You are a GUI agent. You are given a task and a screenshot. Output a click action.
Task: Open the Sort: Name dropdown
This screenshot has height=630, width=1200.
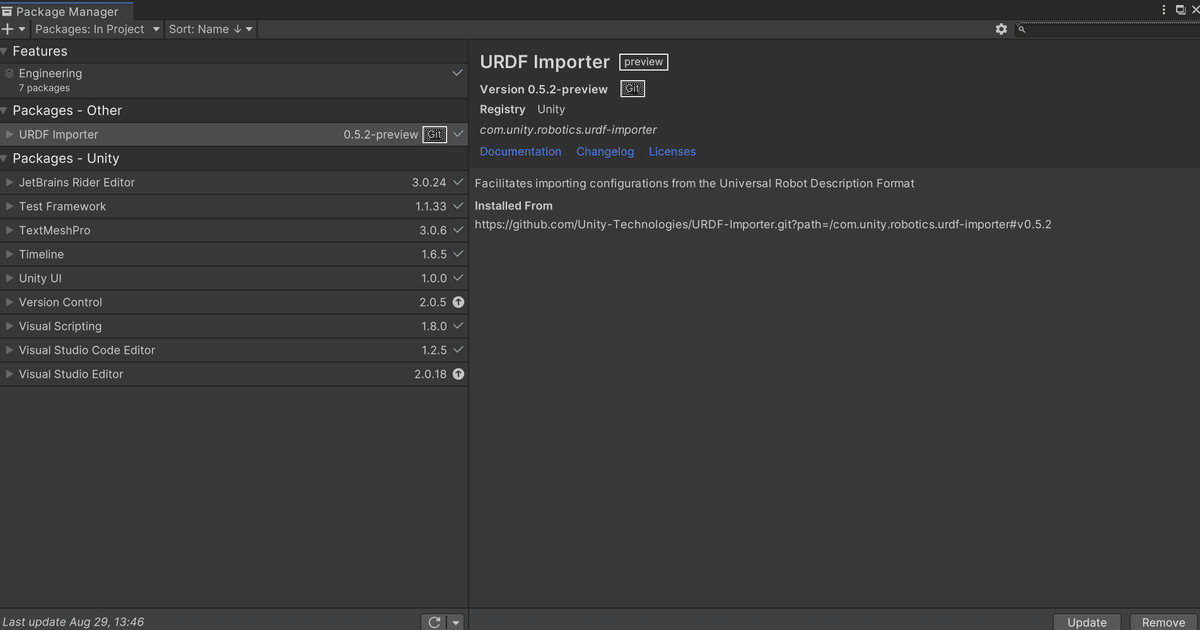tap(210, 30)
